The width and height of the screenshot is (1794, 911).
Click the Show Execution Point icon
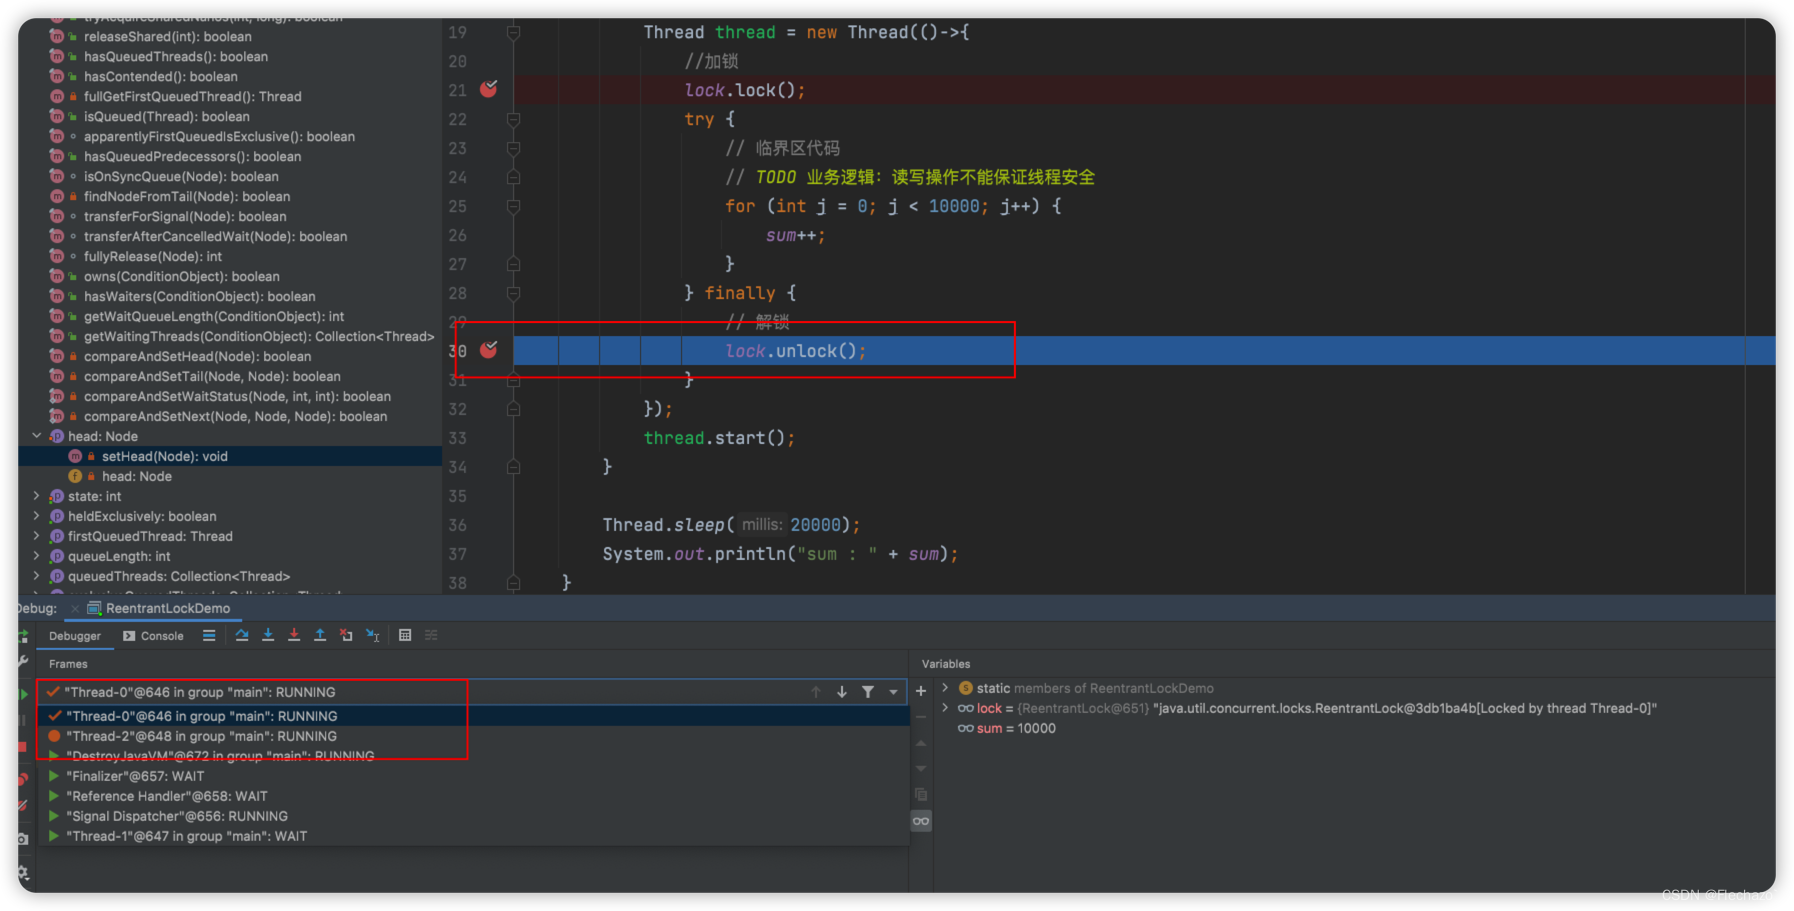pos(209,635)
